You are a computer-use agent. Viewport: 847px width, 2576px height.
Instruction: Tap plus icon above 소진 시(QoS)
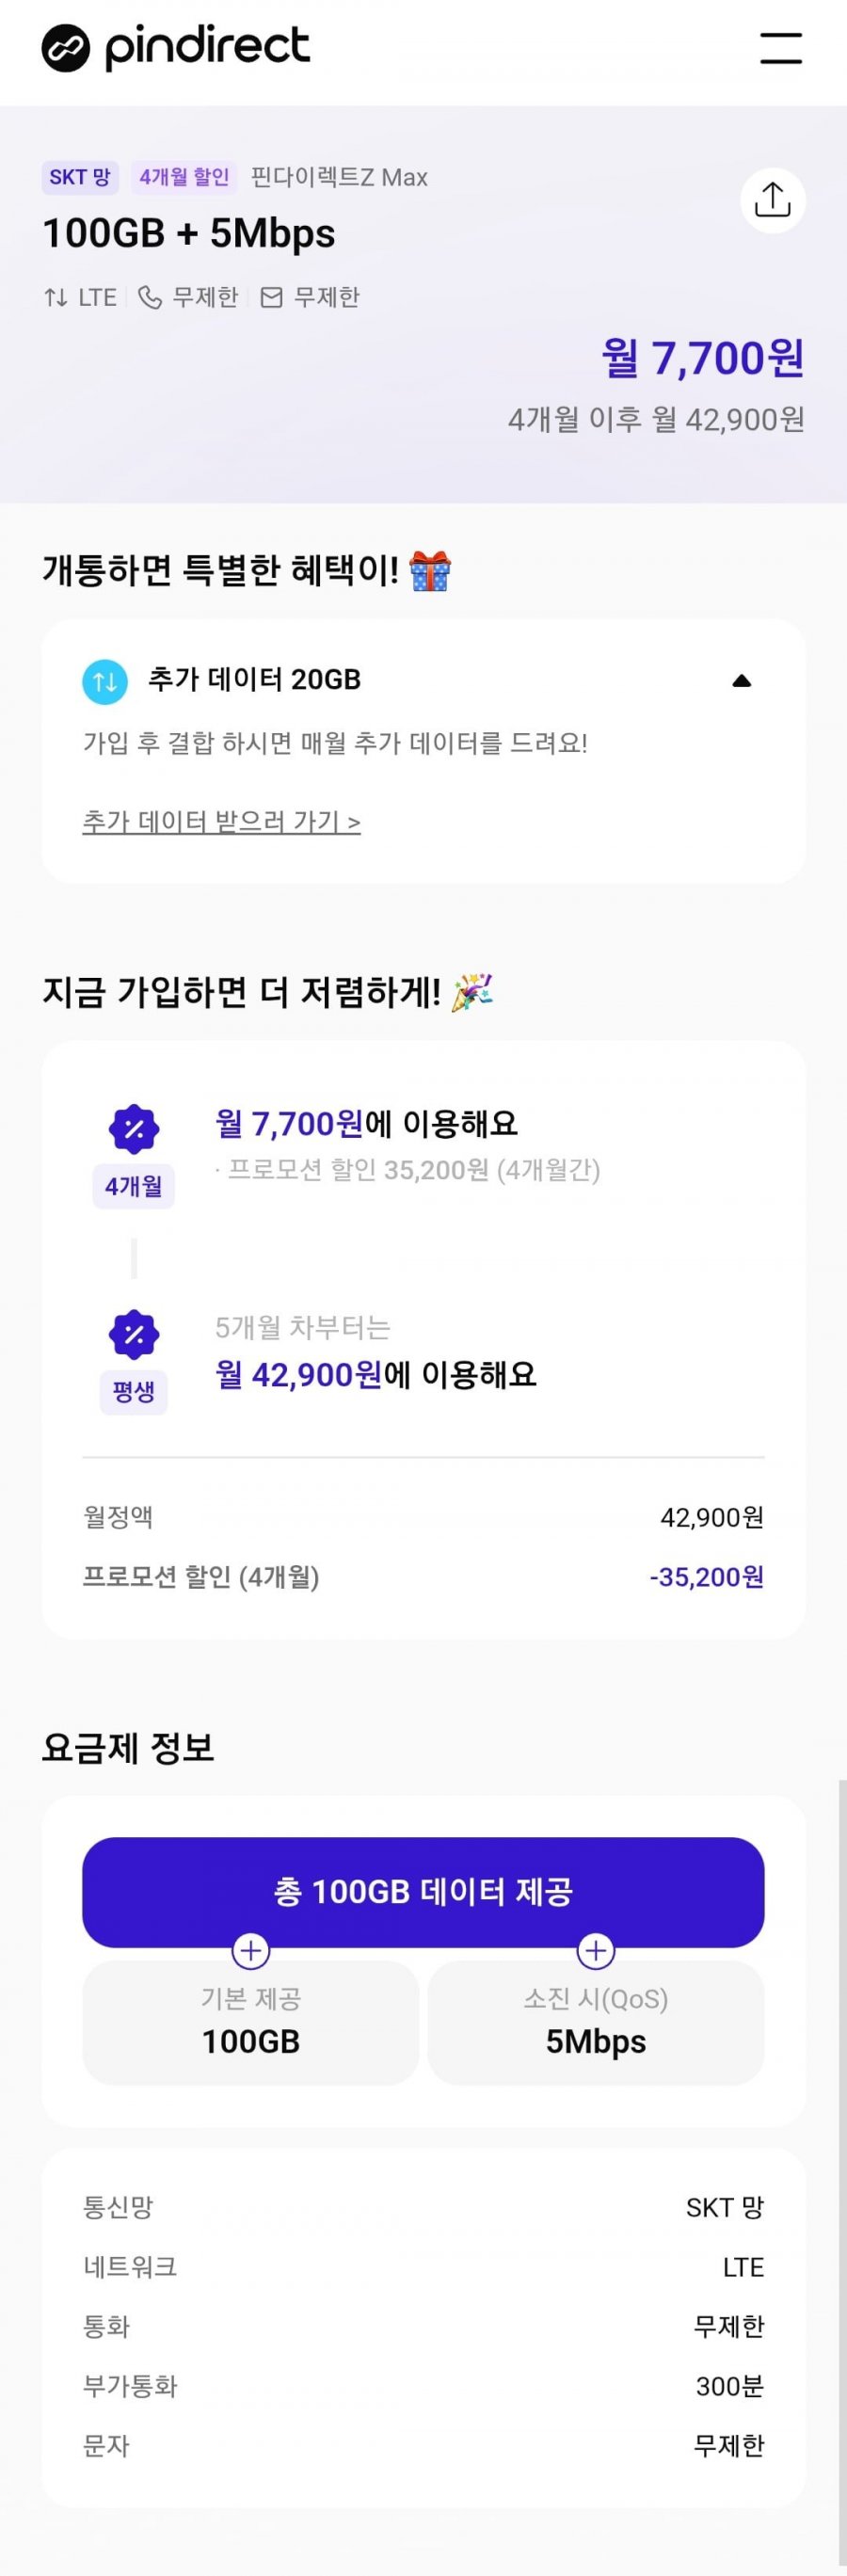point(596,1949)
